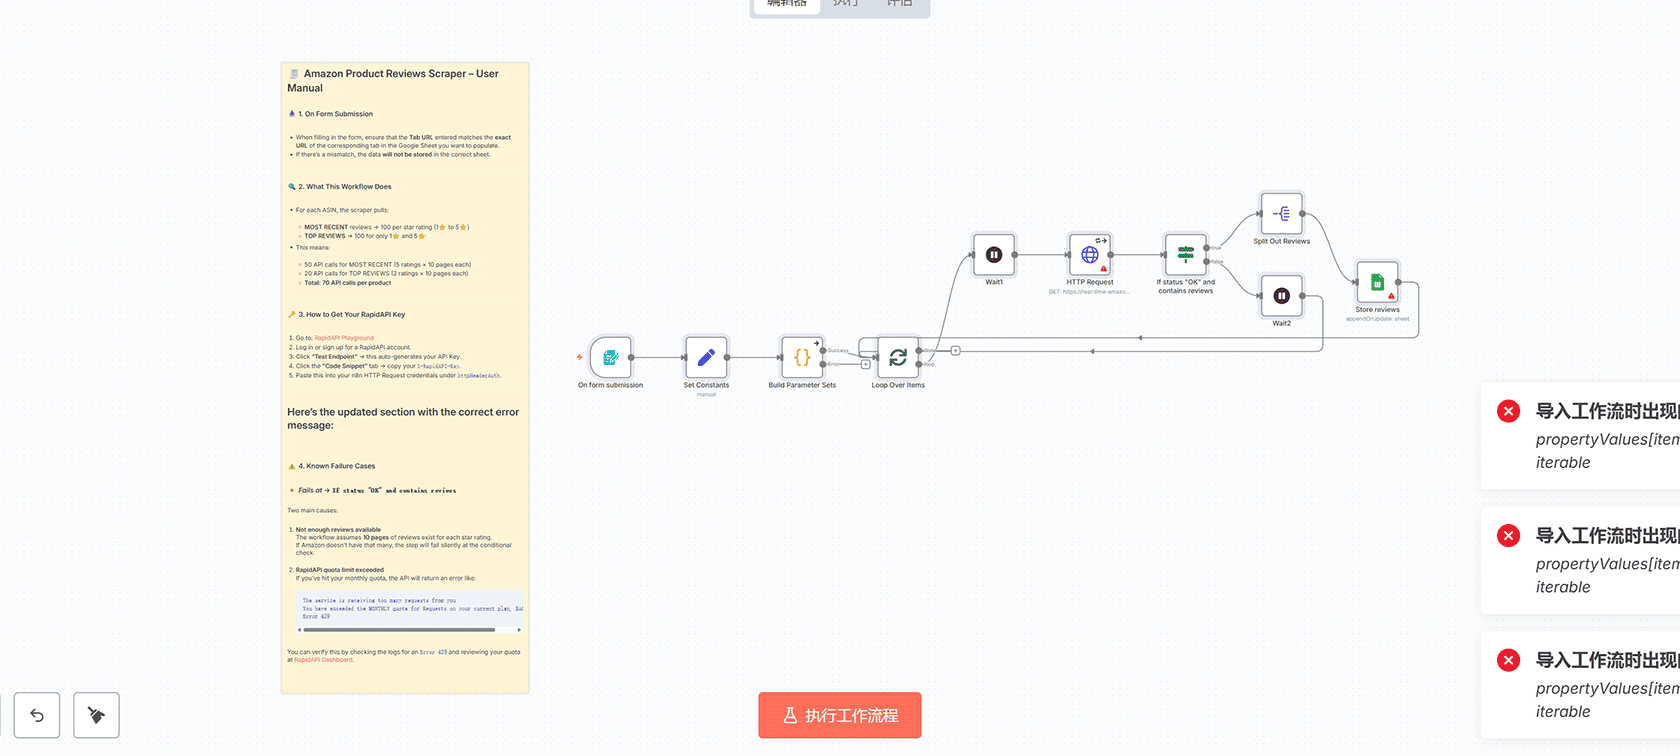
Task: Open the HTTP Request globe node
Action: (x=1090, y=255)
